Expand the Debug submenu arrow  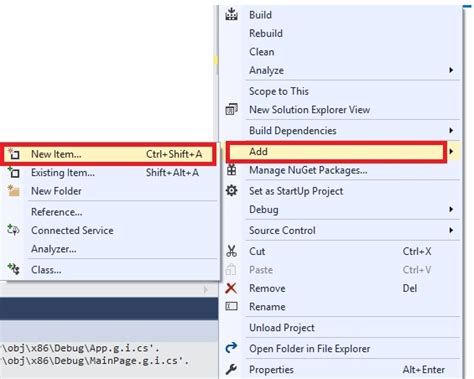[x=451, y=209]
